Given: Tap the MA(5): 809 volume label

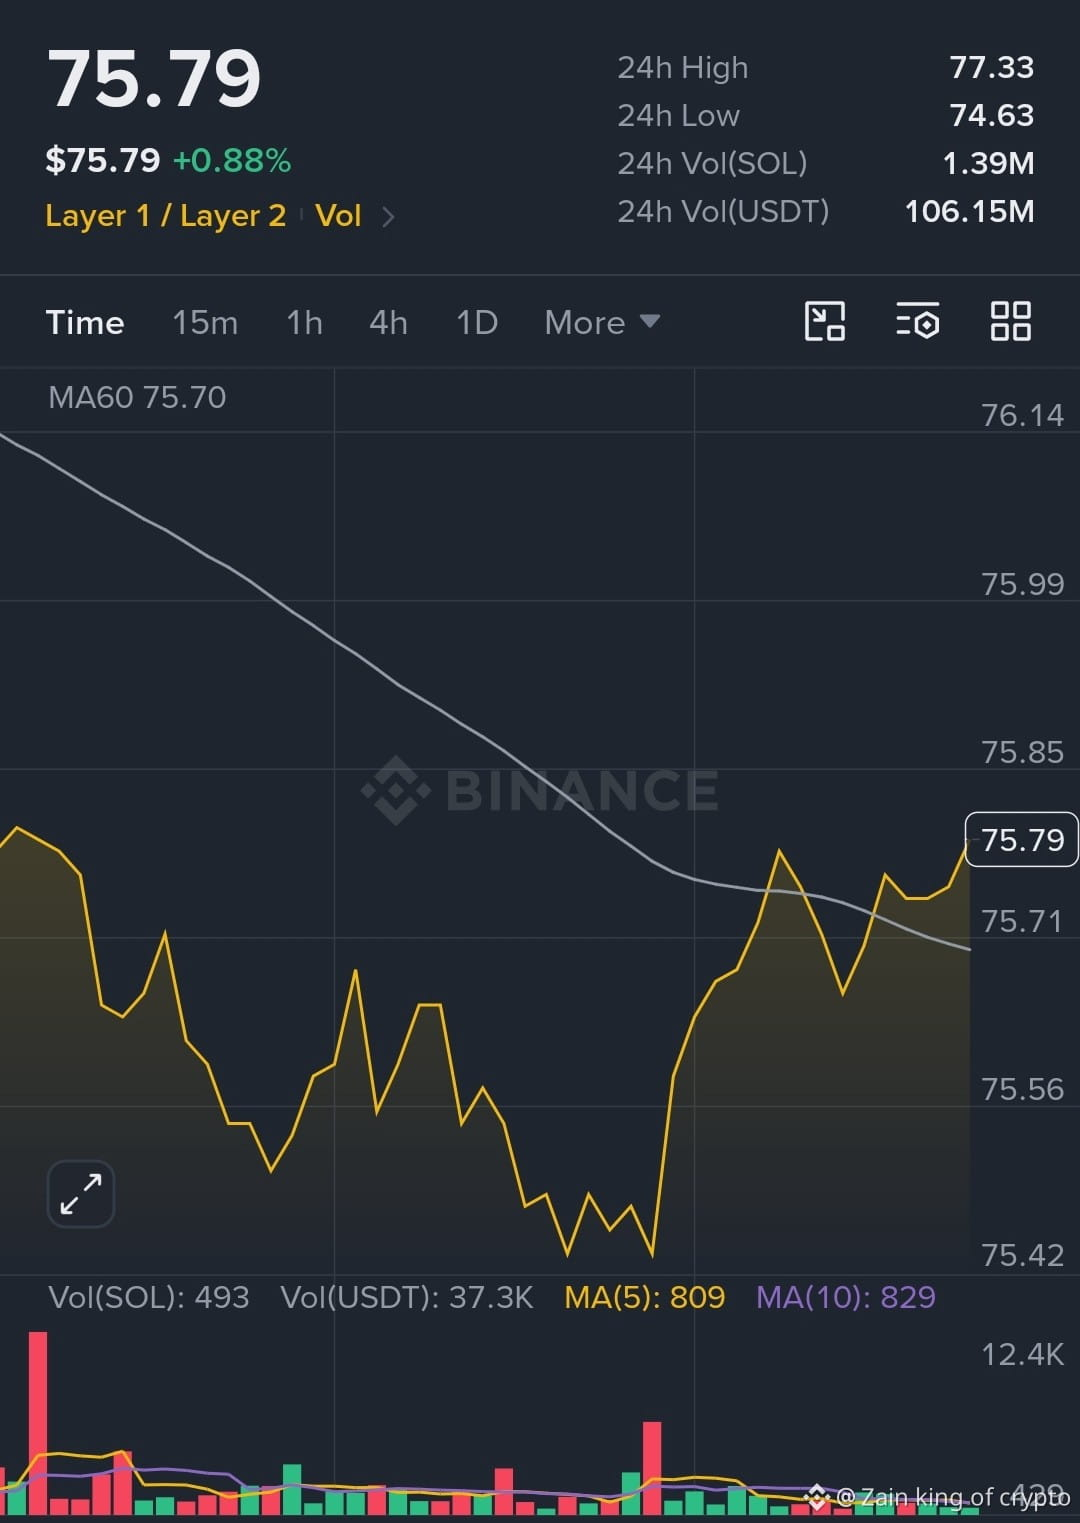Looking at the screenshot, I should tap(645, 1297).
